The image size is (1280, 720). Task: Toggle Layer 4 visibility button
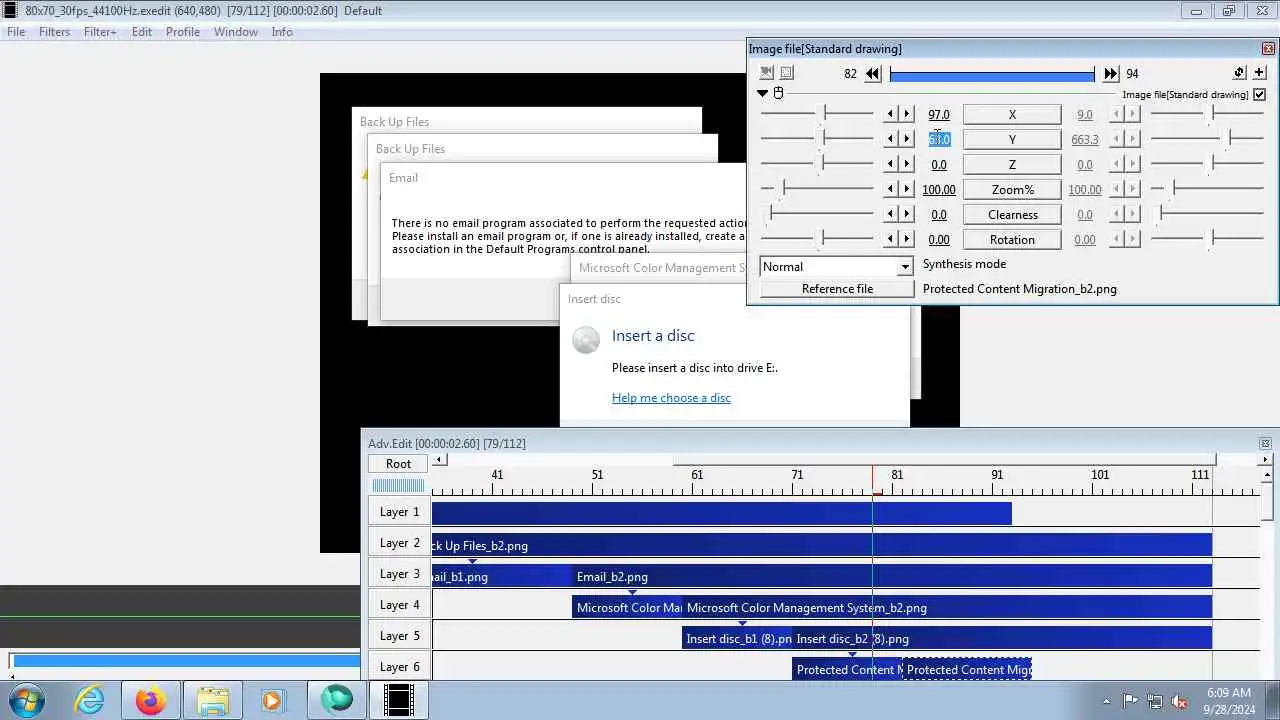(x=399, y=605)
